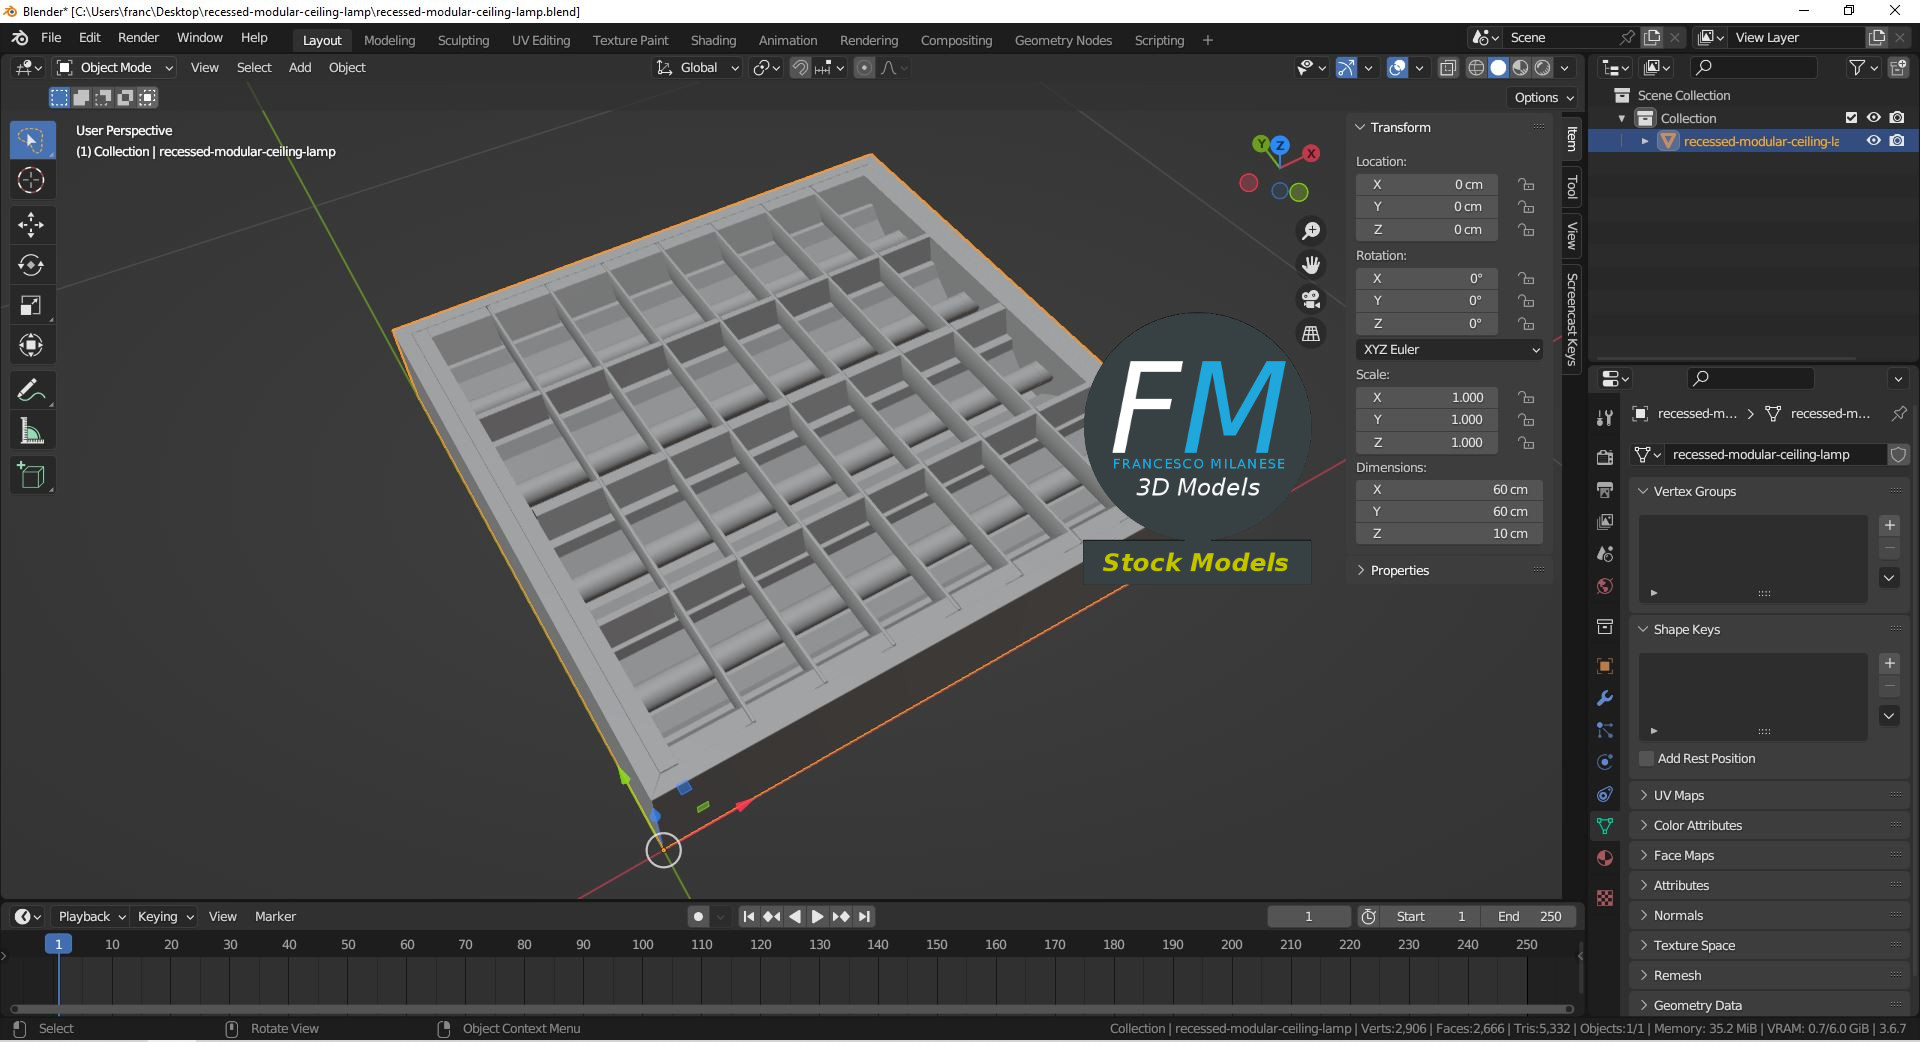Open Tool sidebar tab

click(1572, 187)
